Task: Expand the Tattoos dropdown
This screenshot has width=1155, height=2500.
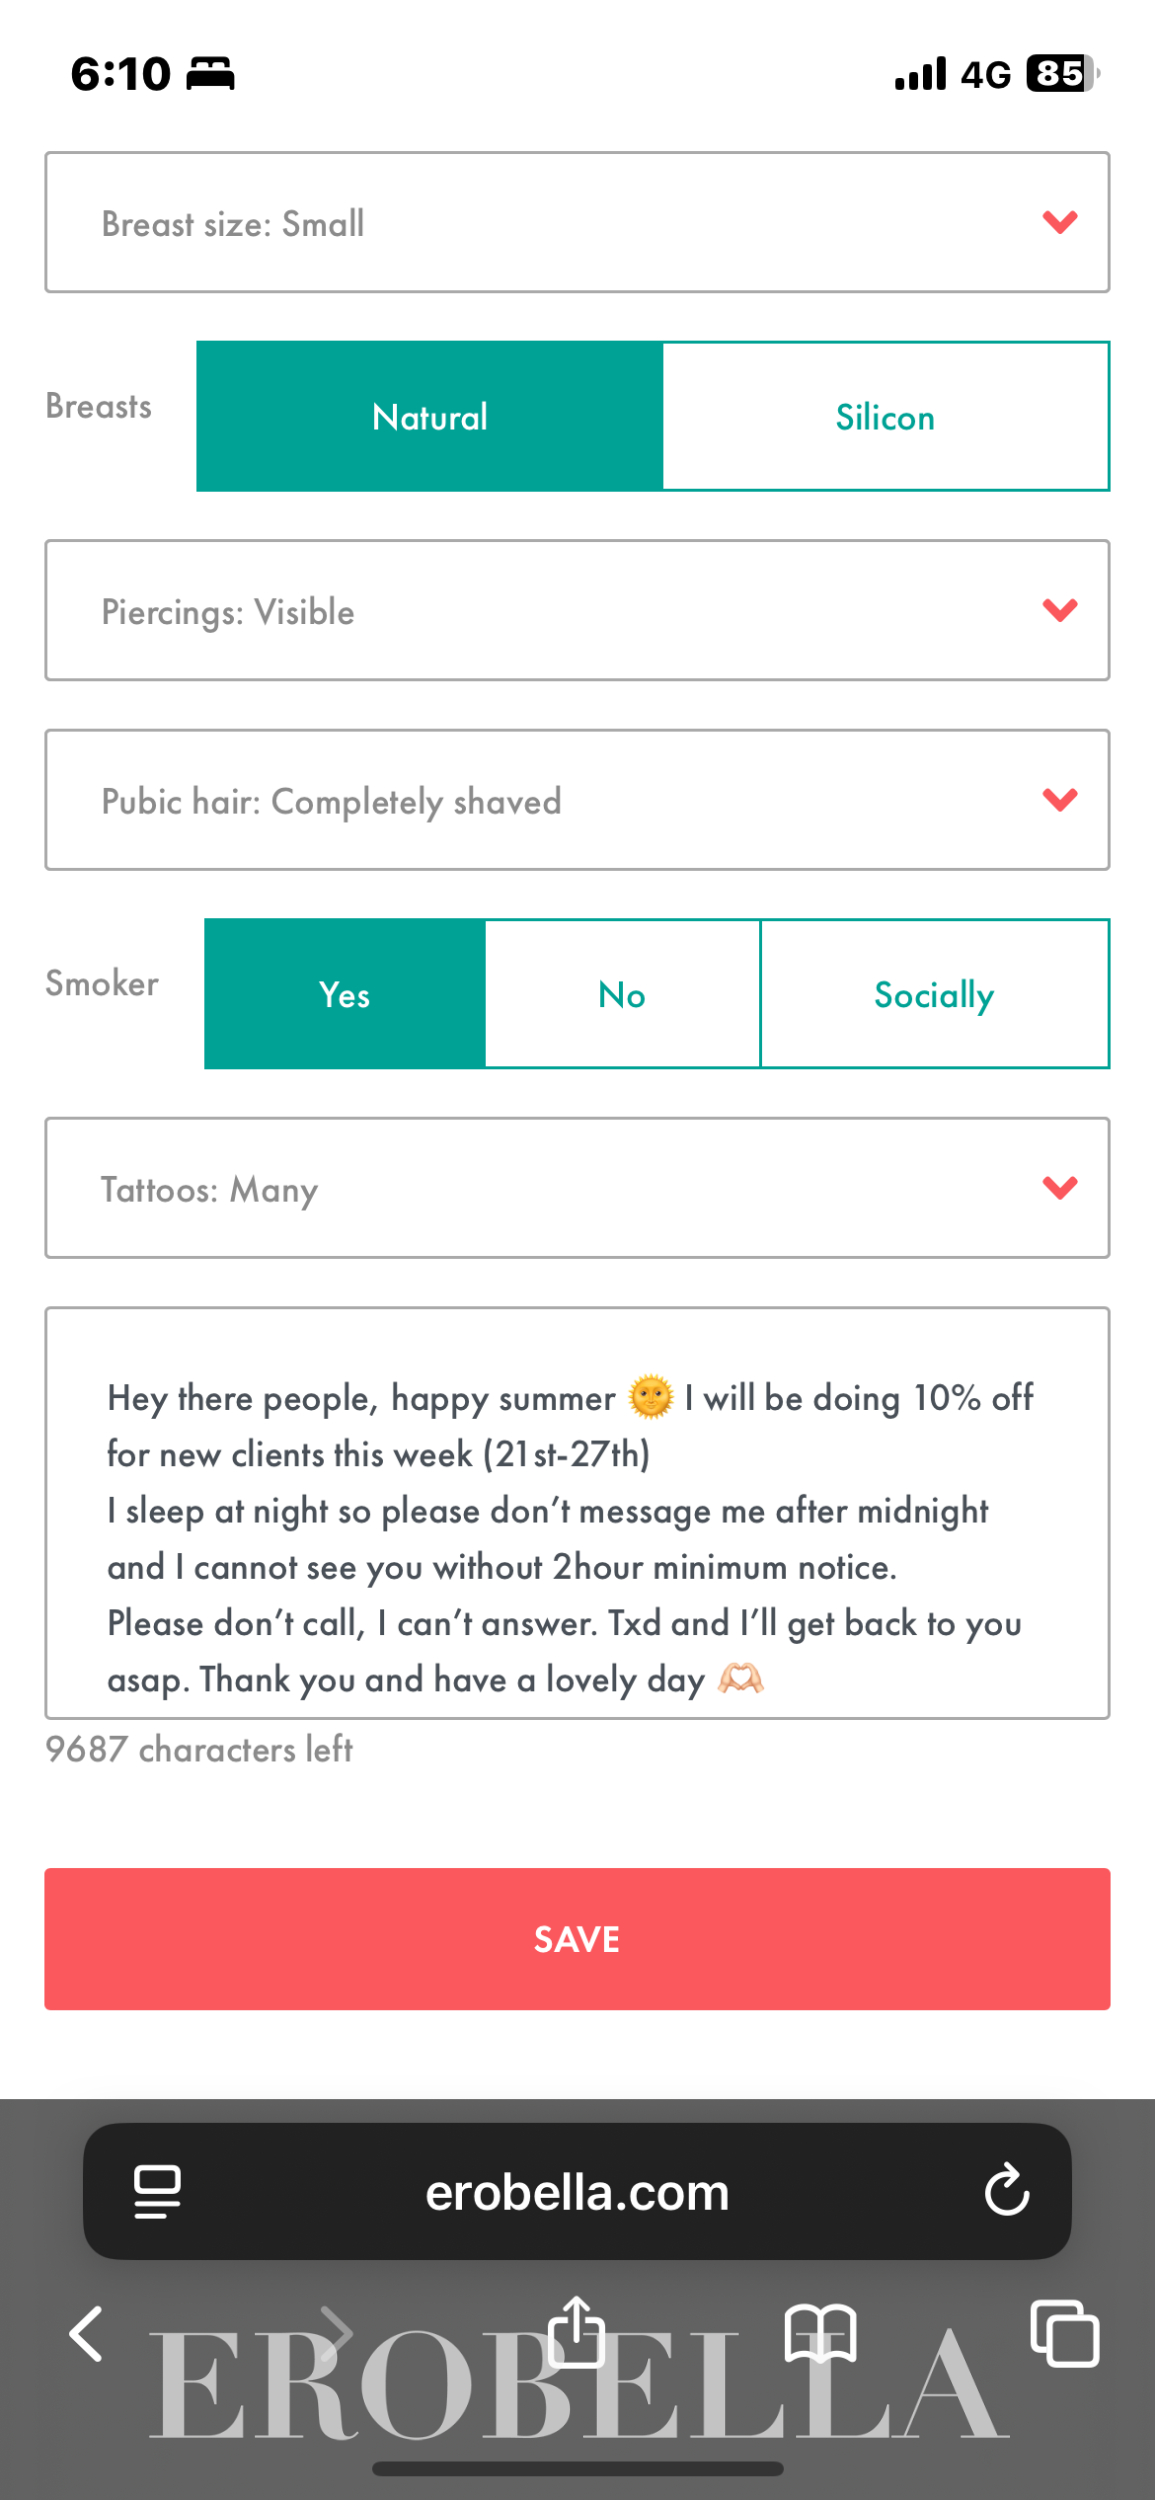Action: click(577, 1189)
